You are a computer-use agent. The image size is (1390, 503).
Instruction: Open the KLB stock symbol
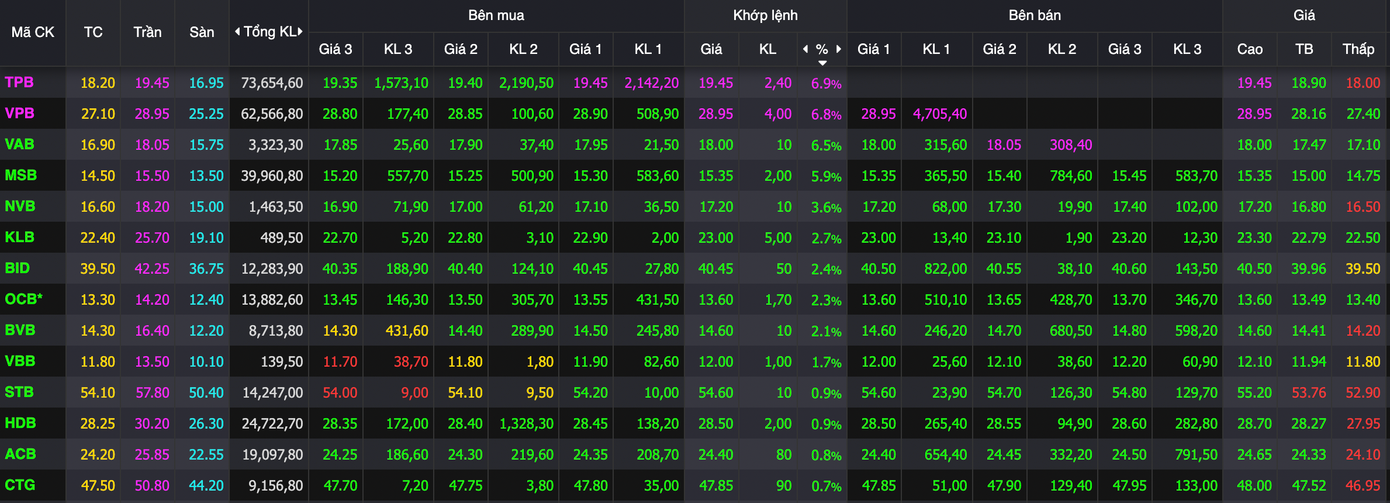tap(19, 238)
